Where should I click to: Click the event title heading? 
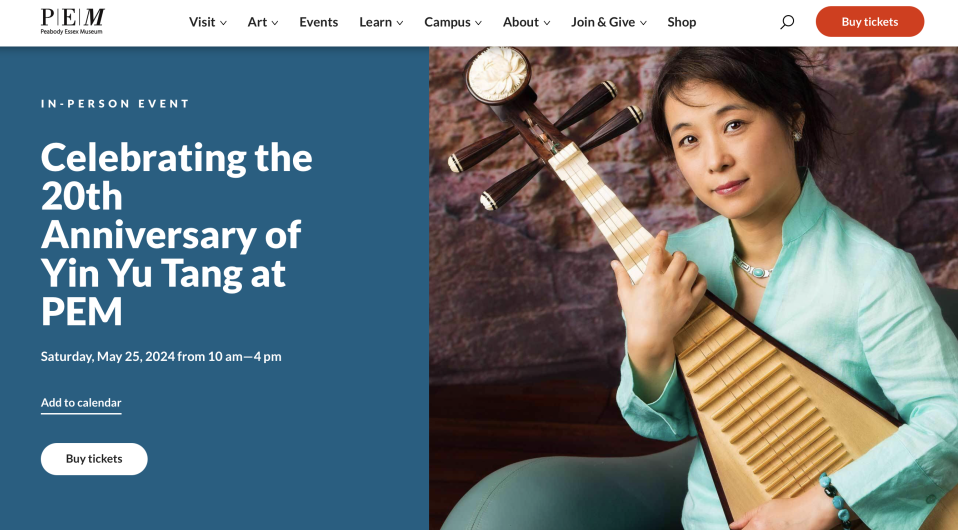[x=177, y=234]
